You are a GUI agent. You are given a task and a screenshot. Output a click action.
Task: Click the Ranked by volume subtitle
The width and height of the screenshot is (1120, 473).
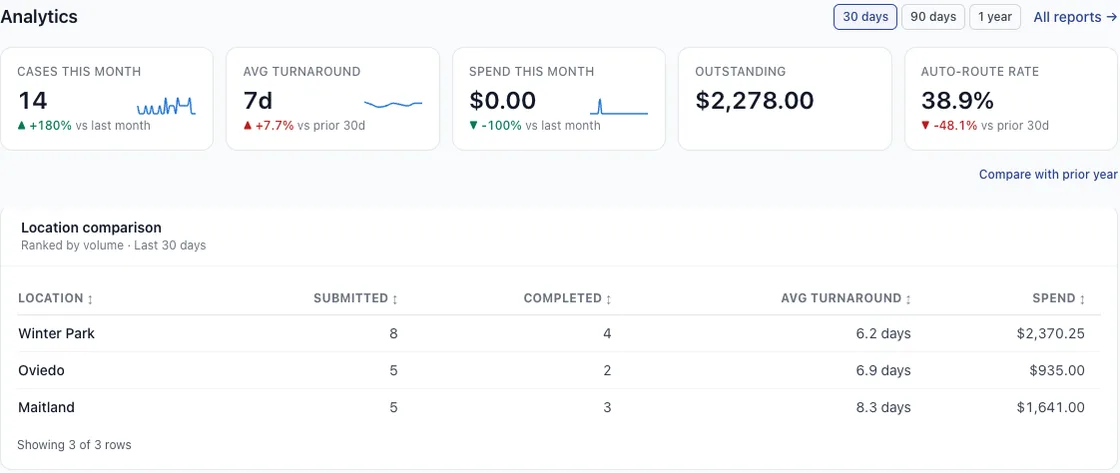[x=114, y=246]
